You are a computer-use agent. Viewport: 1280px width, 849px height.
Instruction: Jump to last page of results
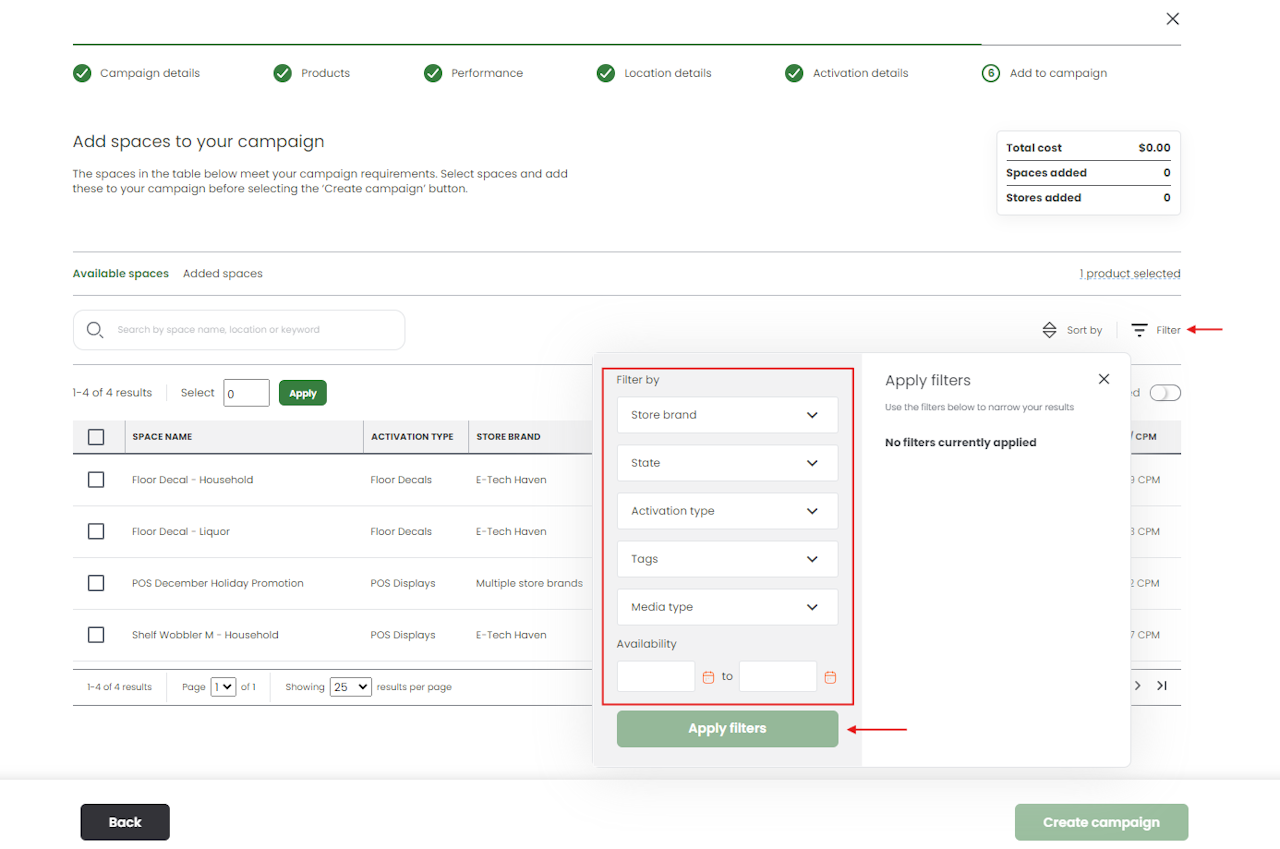coord(1162,686)
